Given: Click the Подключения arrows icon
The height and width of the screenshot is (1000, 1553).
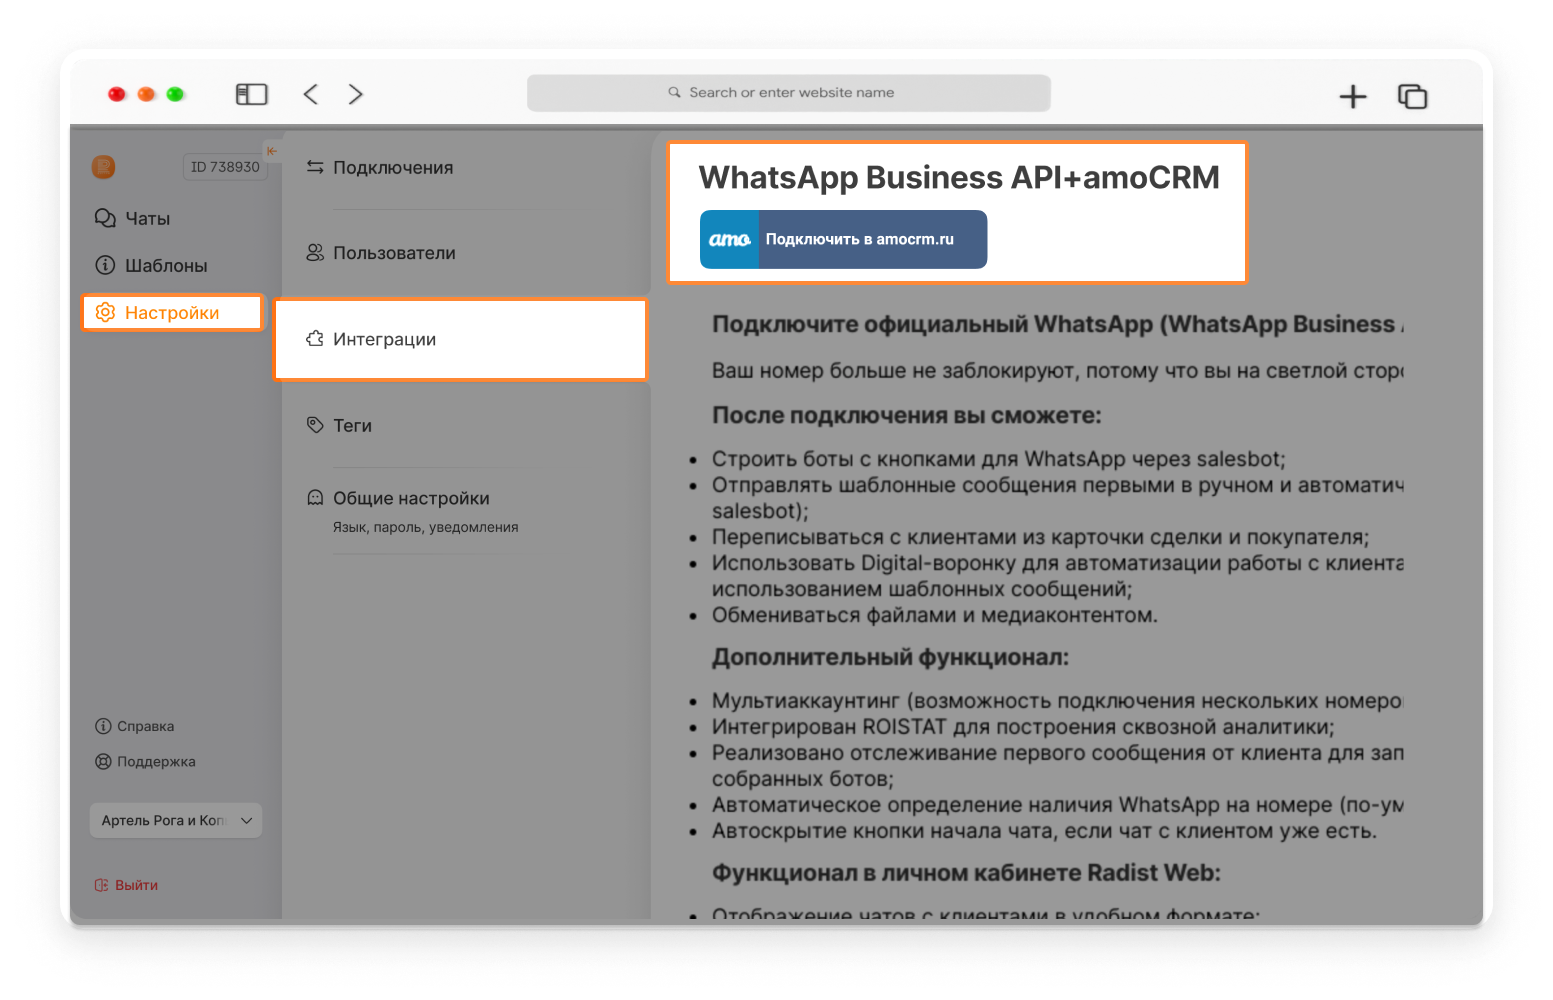Looking at the screenshot, I should click(x=315, y=167).
